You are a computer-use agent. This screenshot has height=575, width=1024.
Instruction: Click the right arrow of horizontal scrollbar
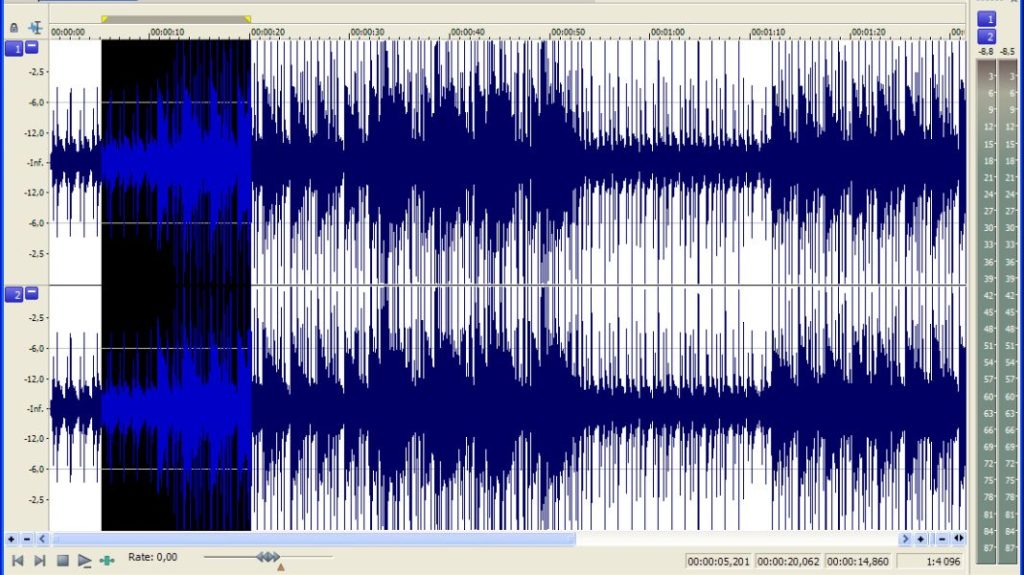pos(905,539)
